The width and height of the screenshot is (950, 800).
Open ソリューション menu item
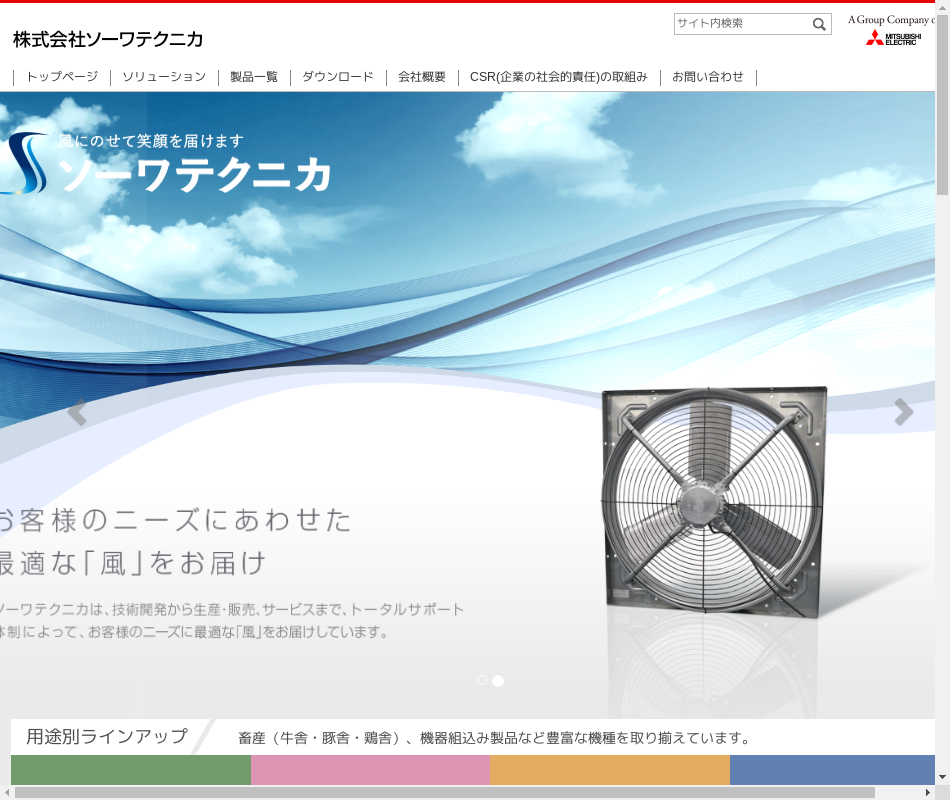click(164, 77)
